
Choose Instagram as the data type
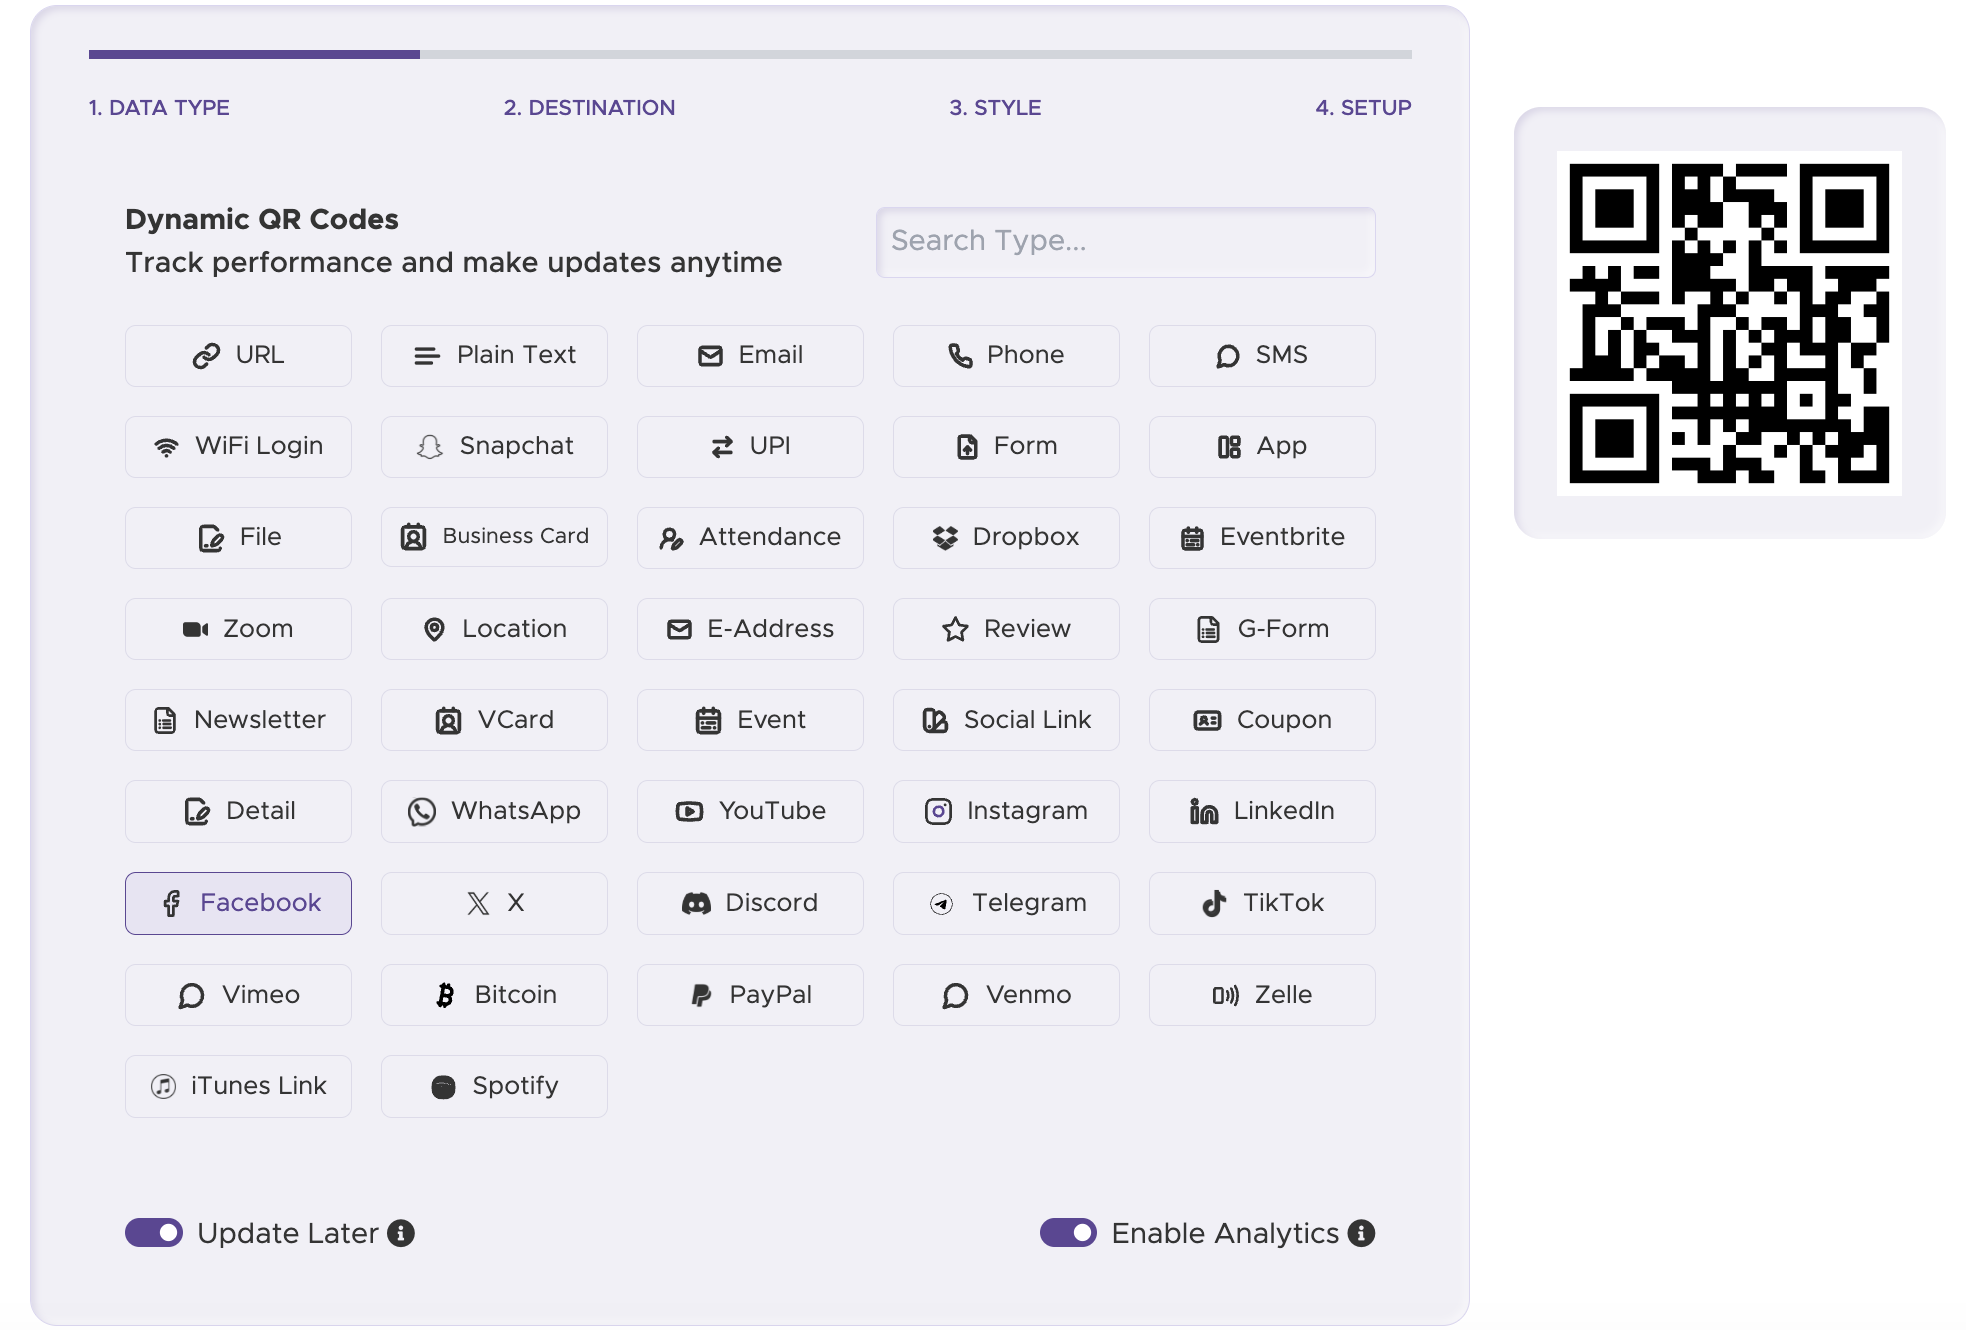(x=1005, y=811)
